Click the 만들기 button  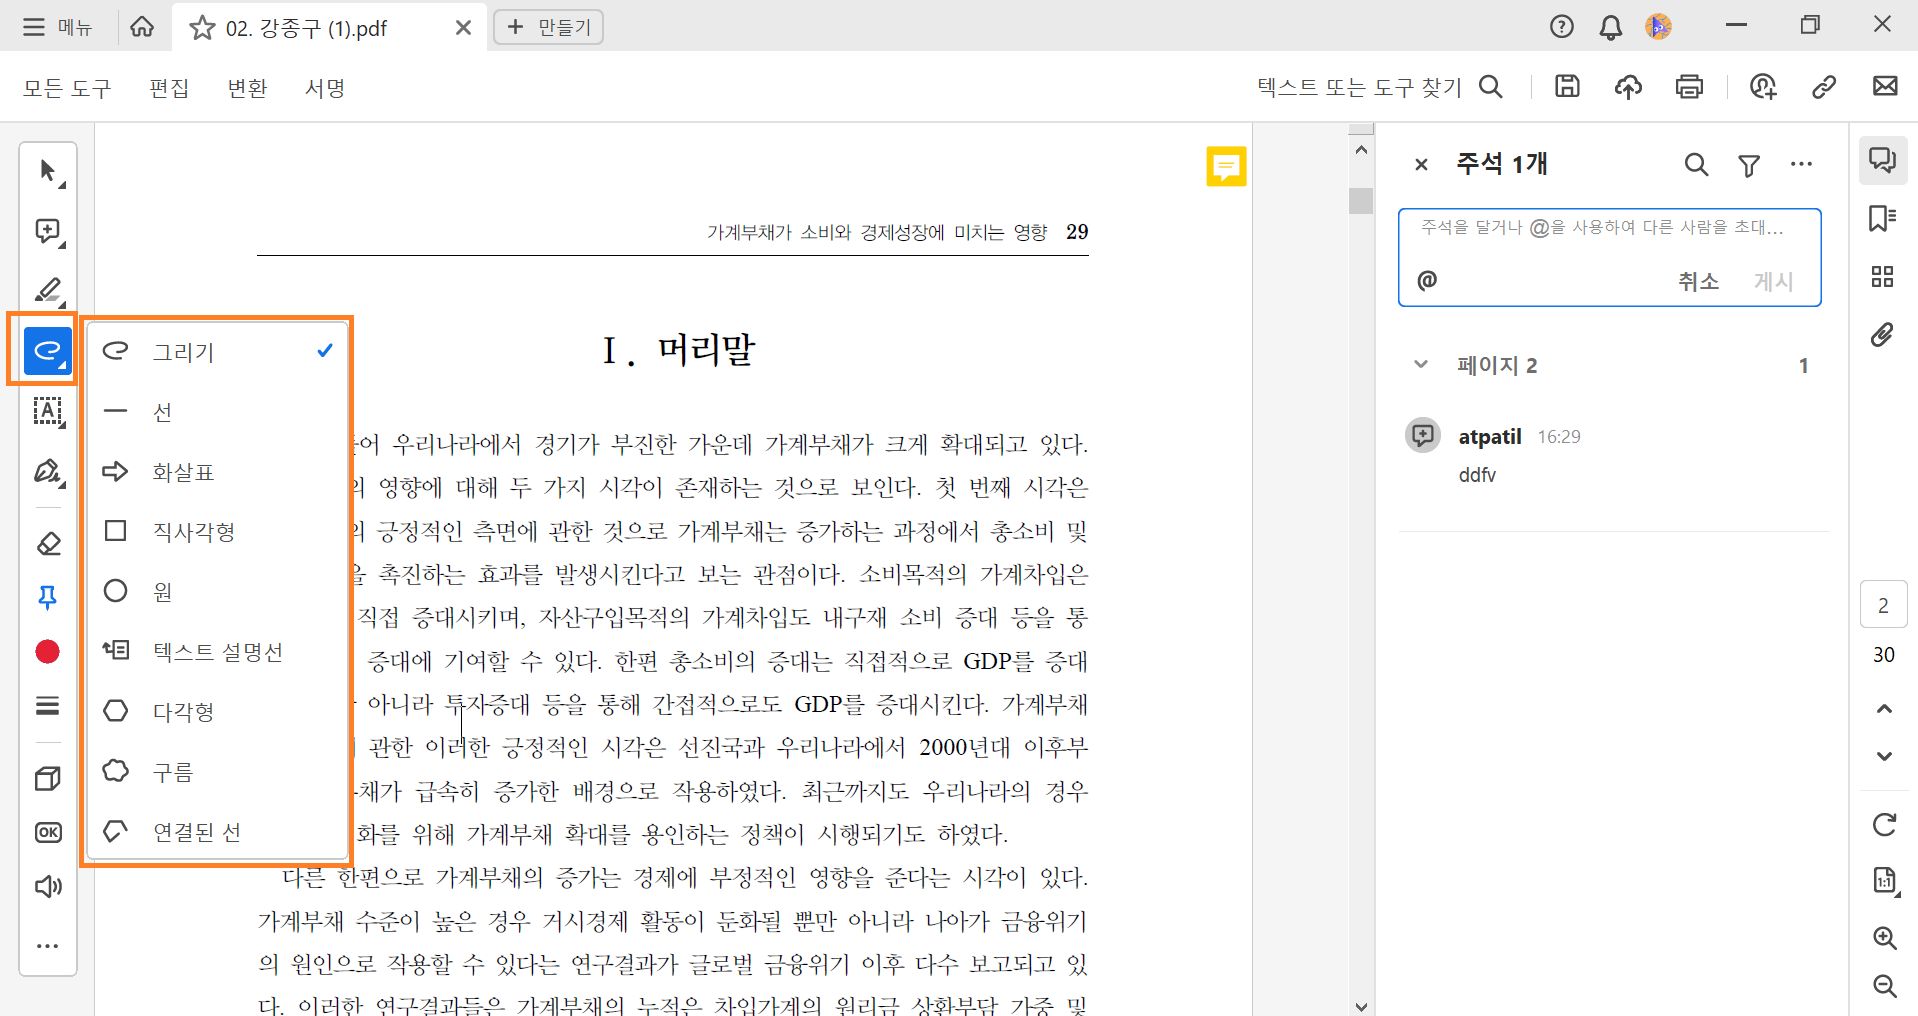click(x=548, y=27)
